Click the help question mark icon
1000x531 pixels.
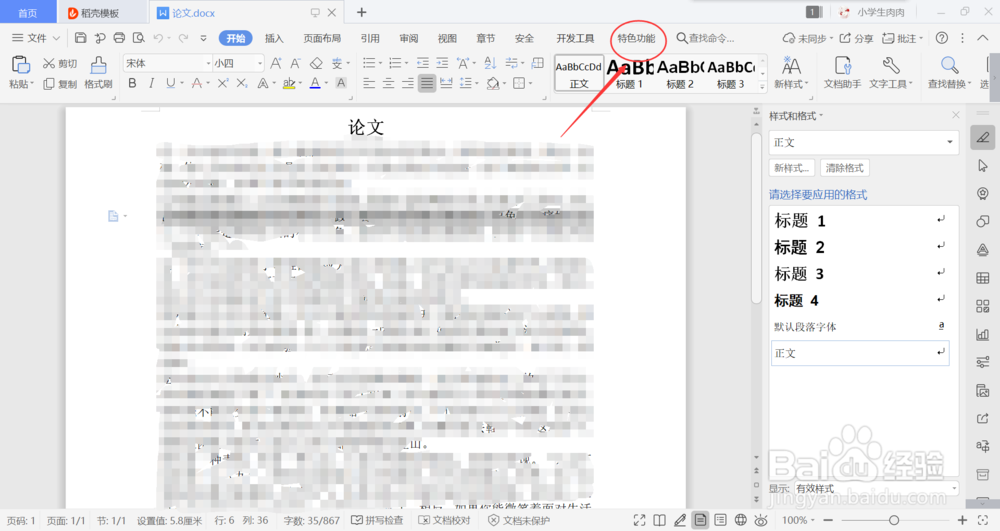(941, 38)
